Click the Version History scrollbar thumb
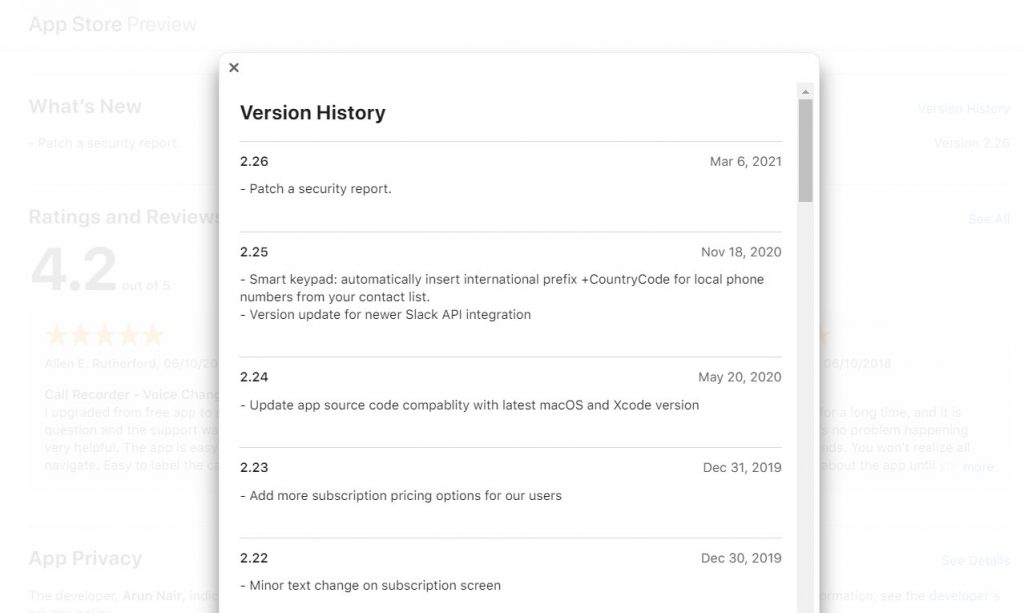Viewport: 1024px width, 613px height. tap(805, 150)
